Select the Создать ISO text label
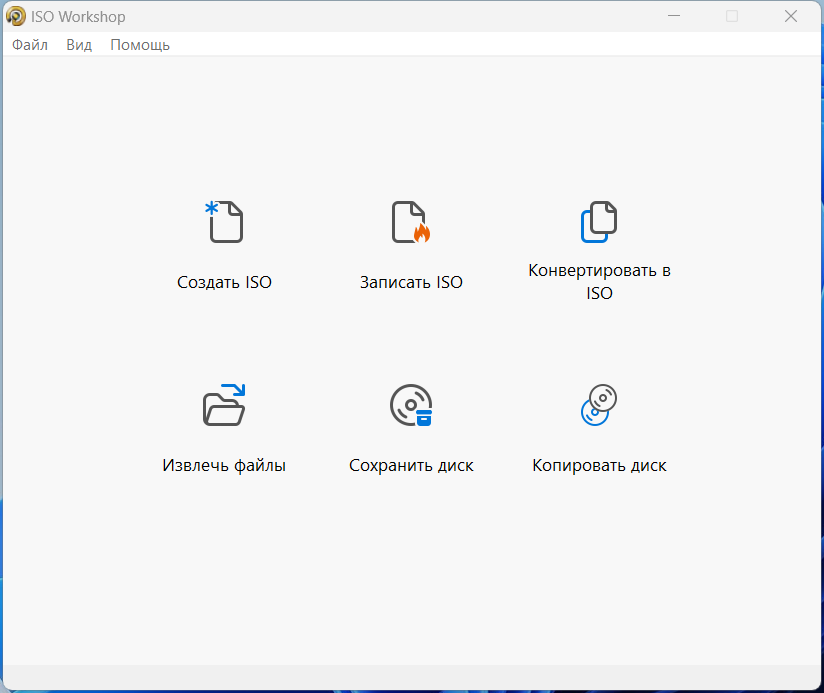Image resolution: width=824 pixels, height=693 pixels. [x=224, y=282]
